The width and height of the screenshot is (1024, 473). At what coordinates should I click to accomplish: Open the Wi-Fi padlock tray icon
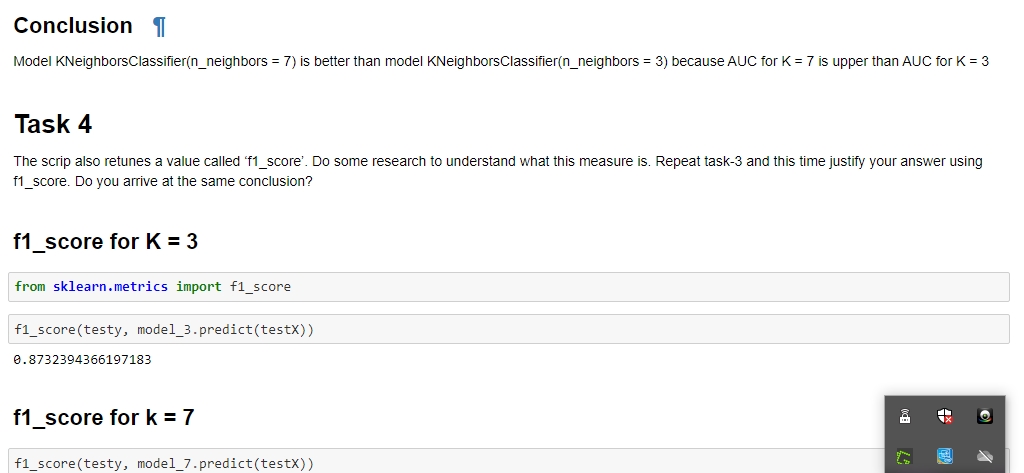click(x=904, y=416)
